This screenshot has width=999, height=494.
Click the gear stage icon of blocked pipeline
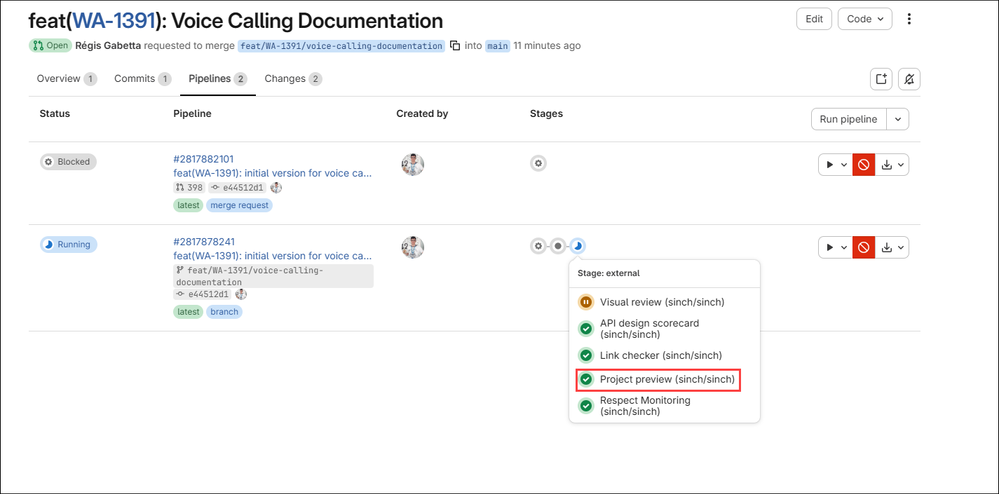(538, 164)
